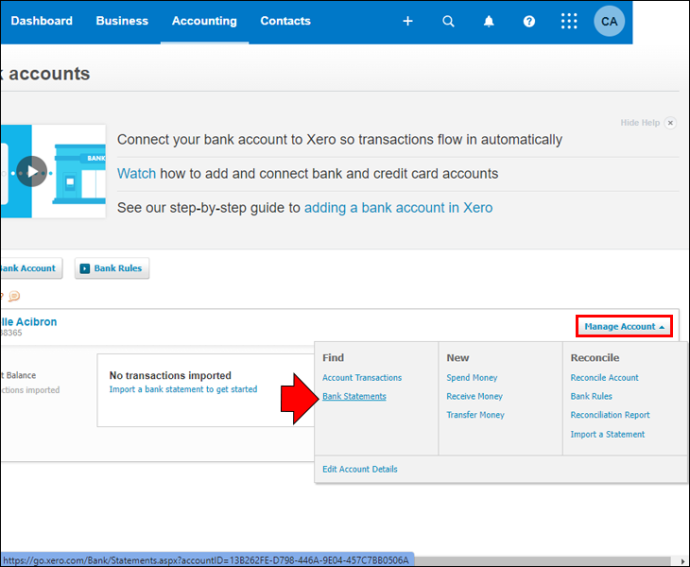Click the Hide Help link
This screenshot has height=567, width=690.
pyautogui.click(x=640, y=123)
